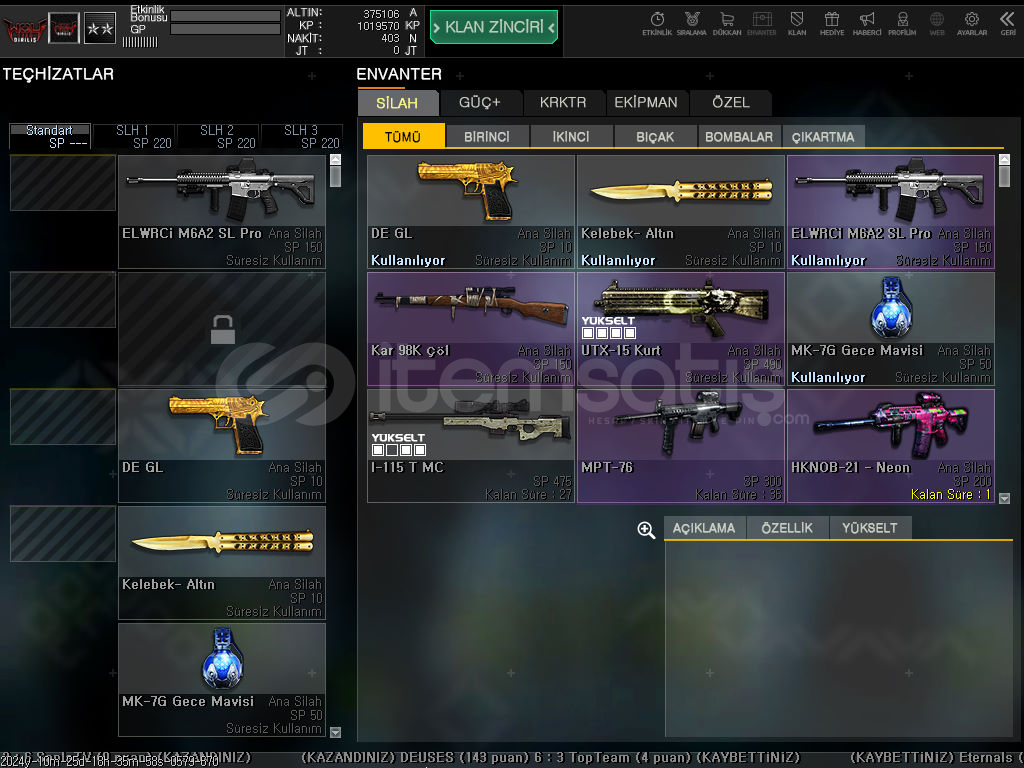Switch to the GÜÇ+ tab

pyautogui.click(x=480, y=103)
